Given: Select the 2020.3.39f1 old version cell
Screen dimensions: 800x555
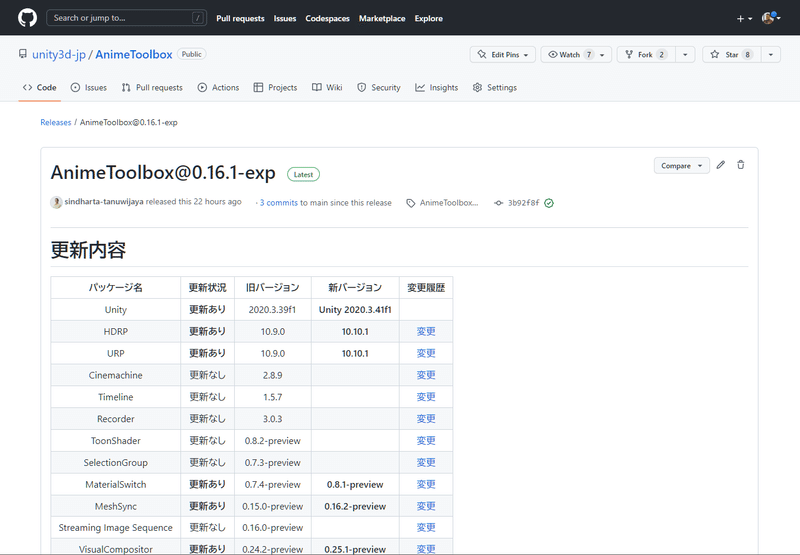Looking at the screenshot, I should 272,310.
